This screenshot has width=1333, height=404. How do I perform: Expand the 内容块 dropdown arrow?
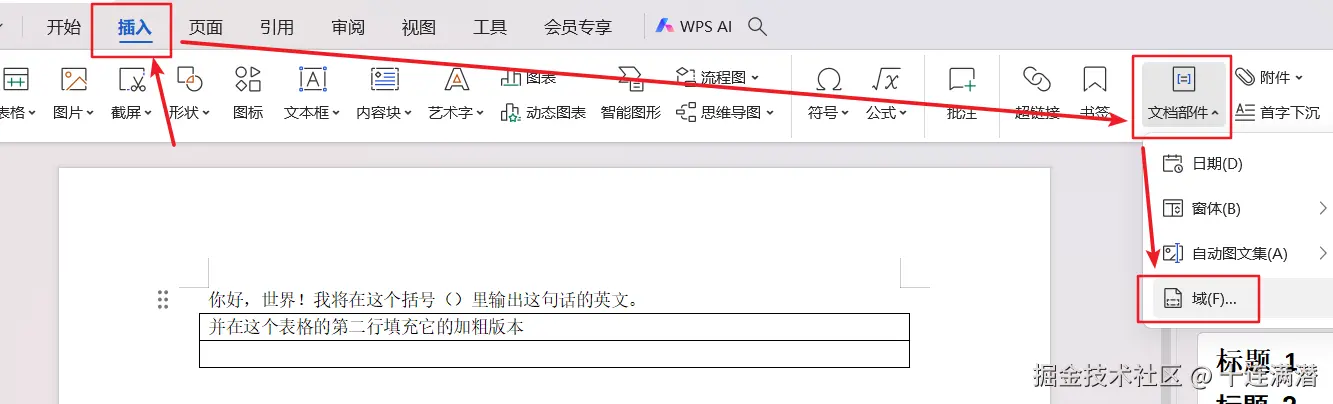point(409,114)
